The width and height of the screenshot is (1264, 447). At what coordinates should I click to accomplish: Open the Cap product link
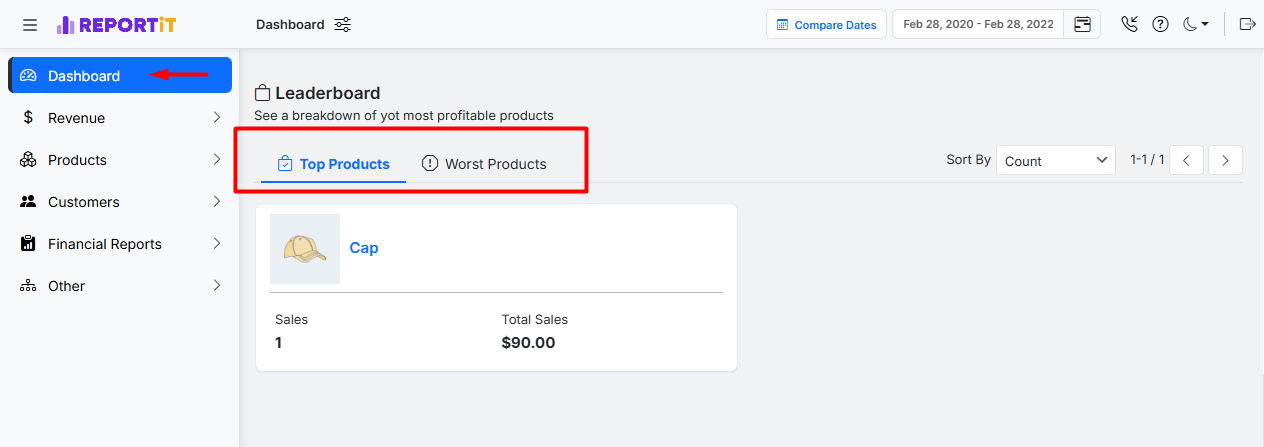pos(364,248)
